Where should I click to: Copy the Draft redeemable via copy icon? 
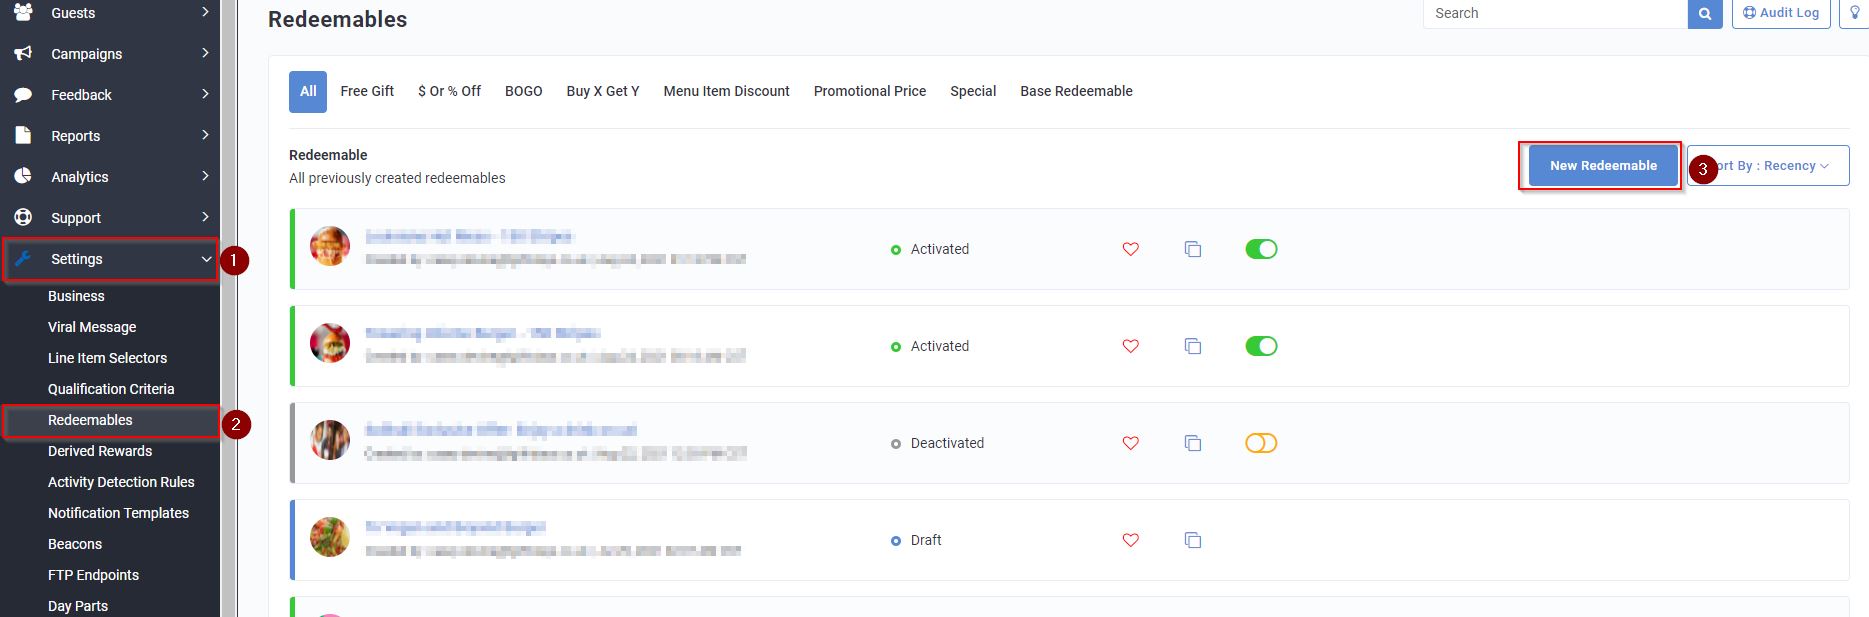[1192, 540]
